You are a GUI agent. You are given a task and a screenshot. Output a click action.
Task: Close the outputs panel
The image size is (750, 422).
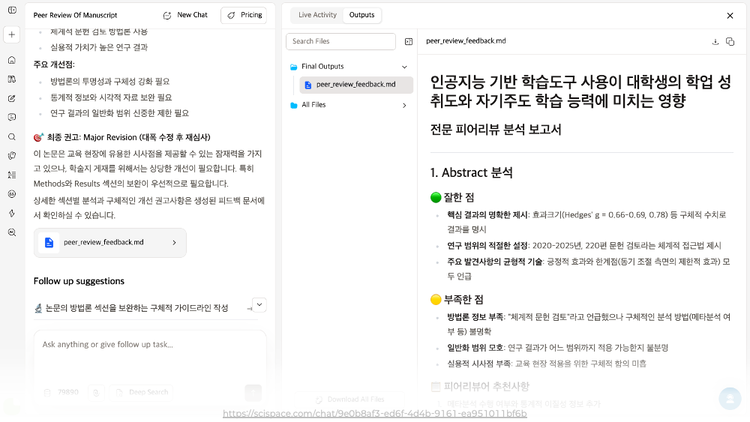coord(730,16)
